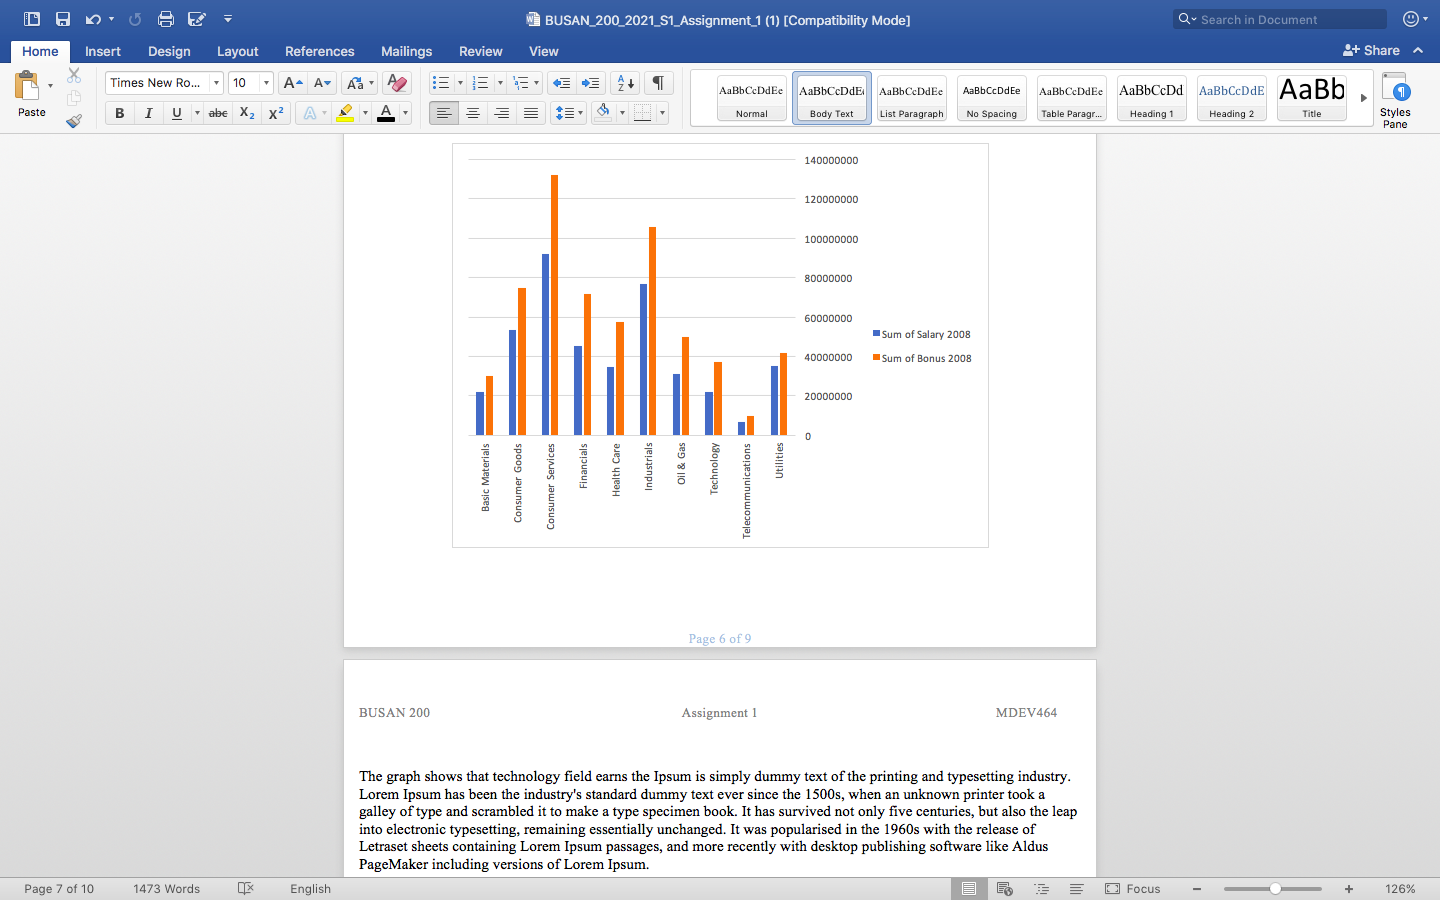
Task: Click the zoom slider handle
Action: [x=1275, y=888]
